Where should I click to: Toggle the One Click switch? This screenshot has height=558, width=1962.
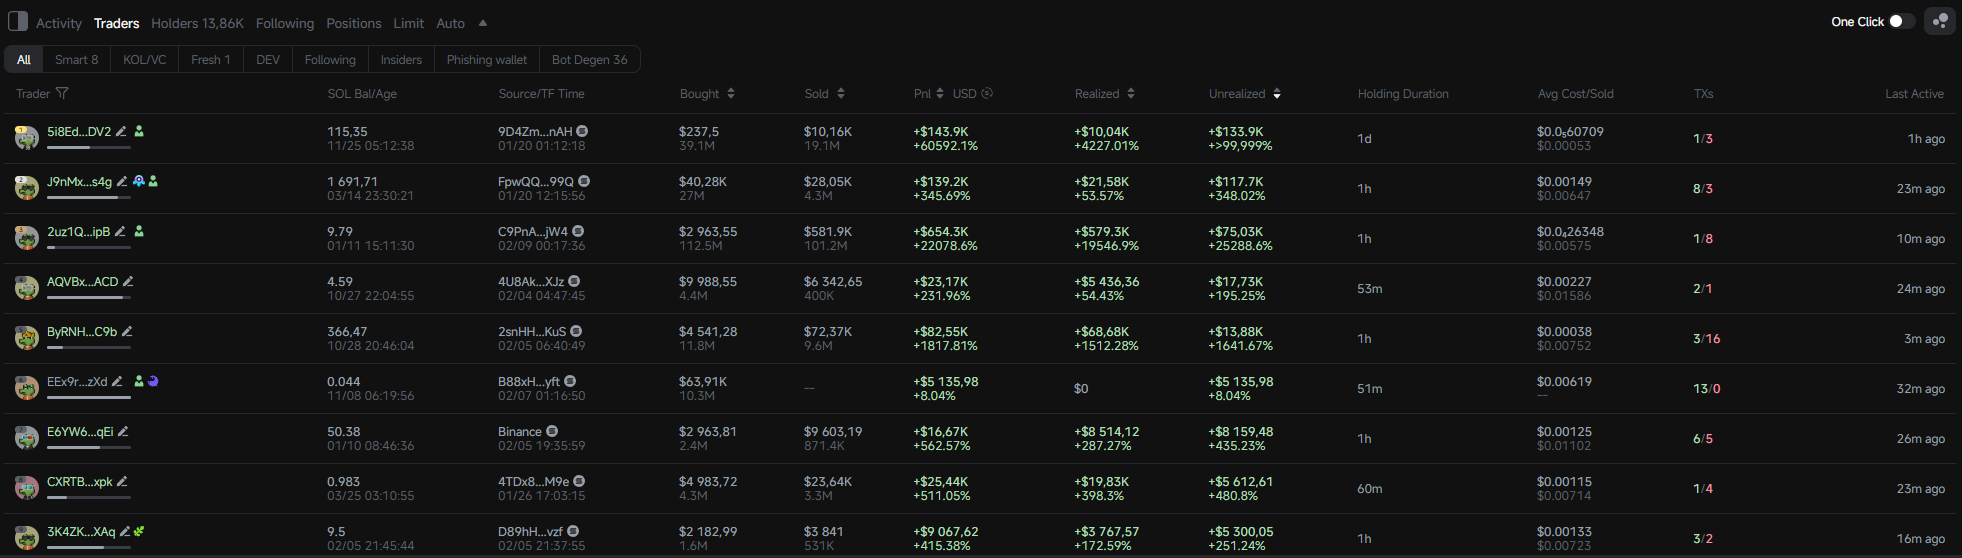click(x=1900, y=21)
